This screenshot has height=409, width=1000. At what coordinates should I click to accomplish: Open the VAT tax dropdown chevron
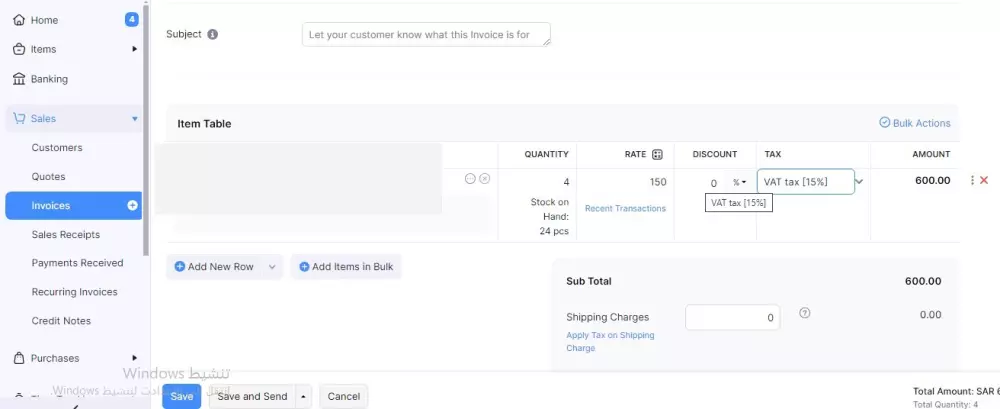859,182
